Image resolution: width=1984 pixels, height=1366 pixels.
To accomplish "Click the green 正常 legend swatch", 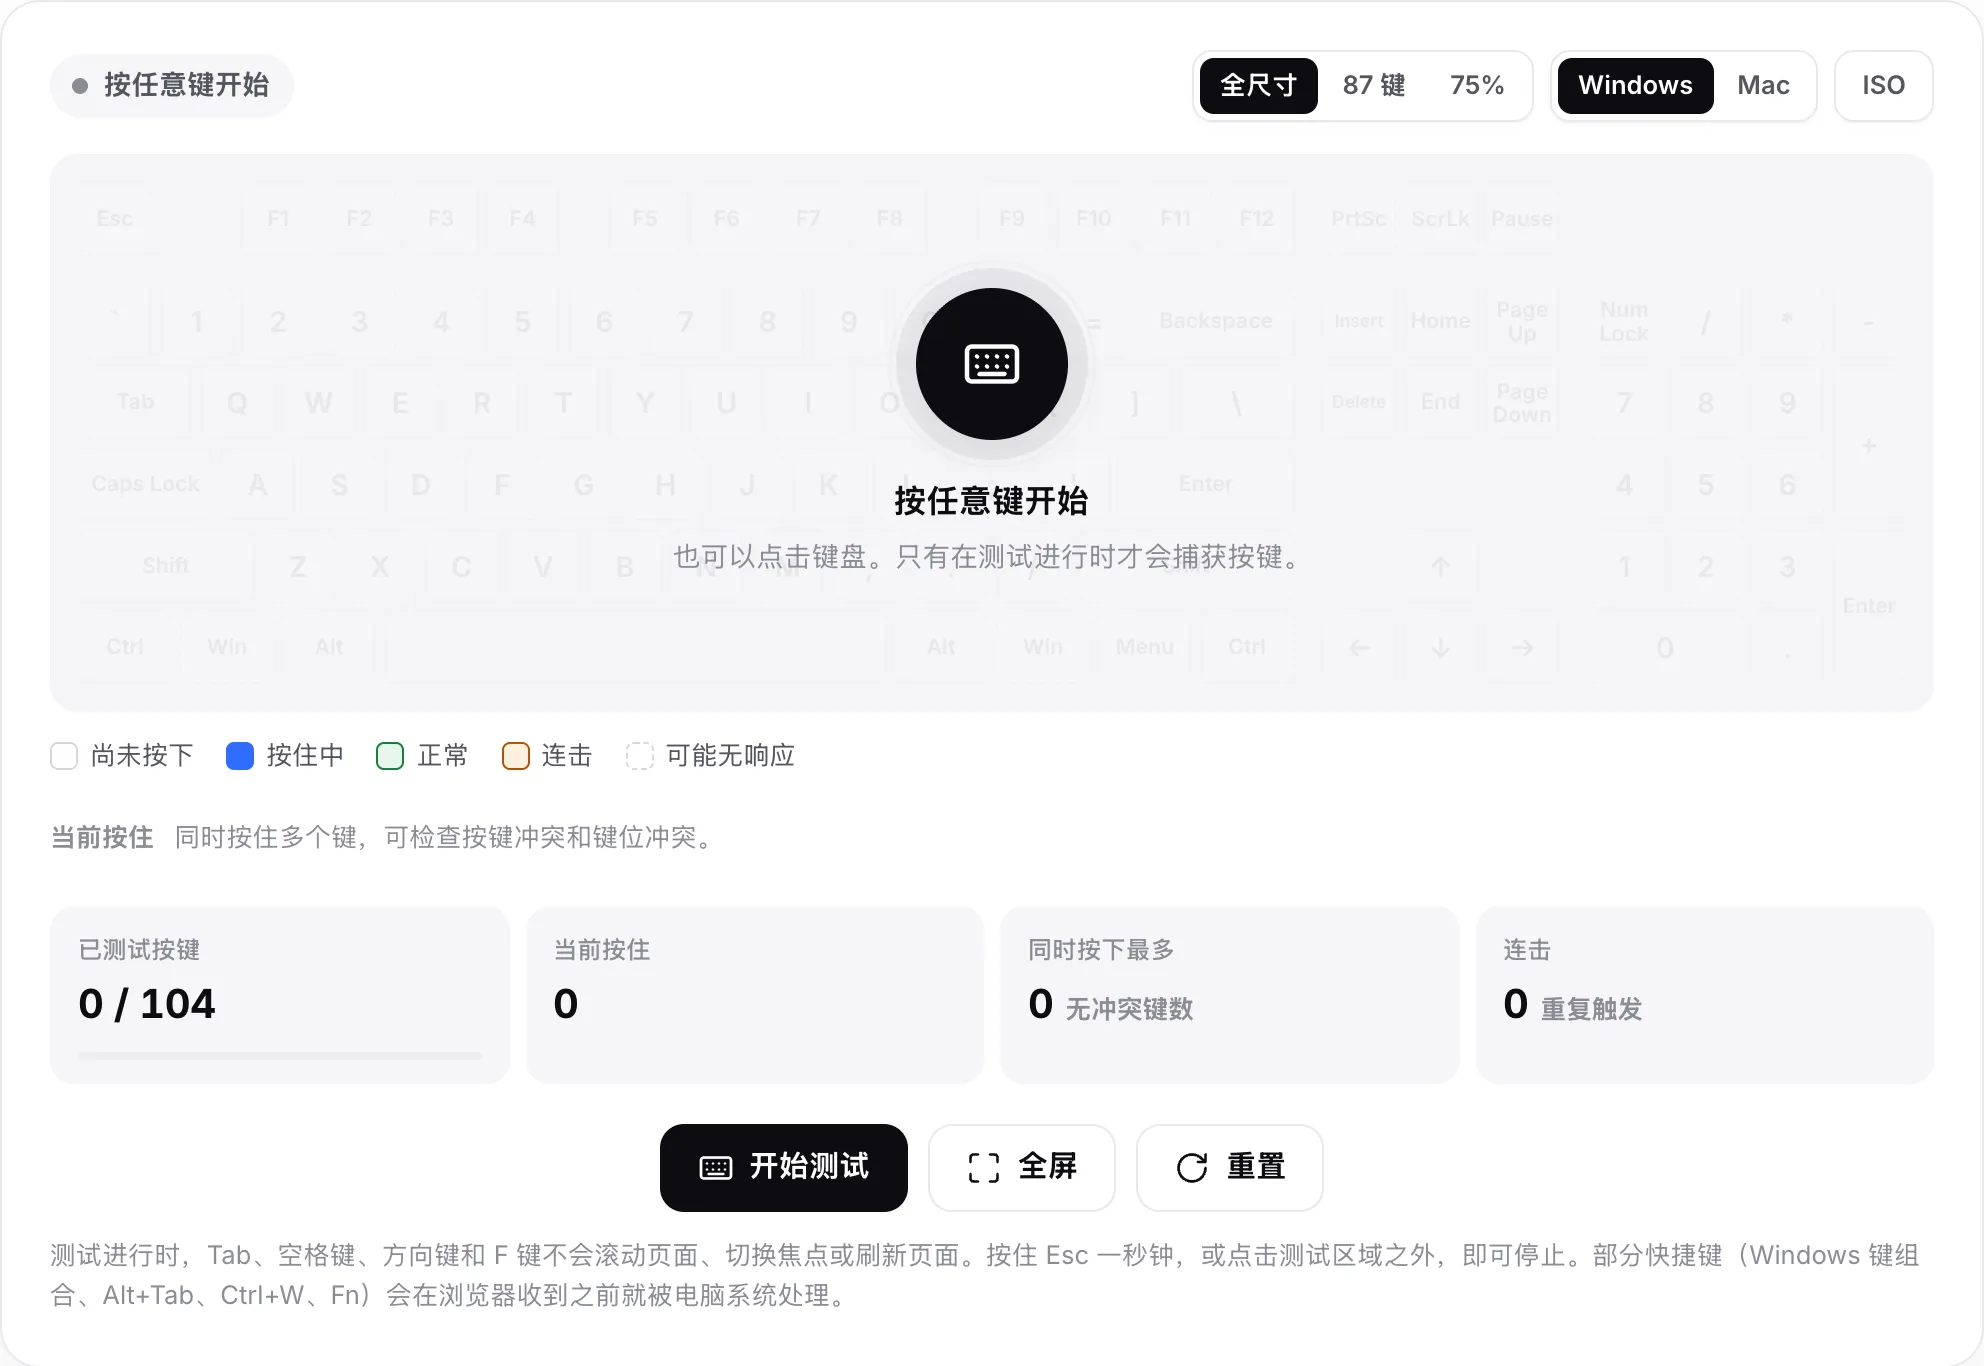I will pos(390,756).
